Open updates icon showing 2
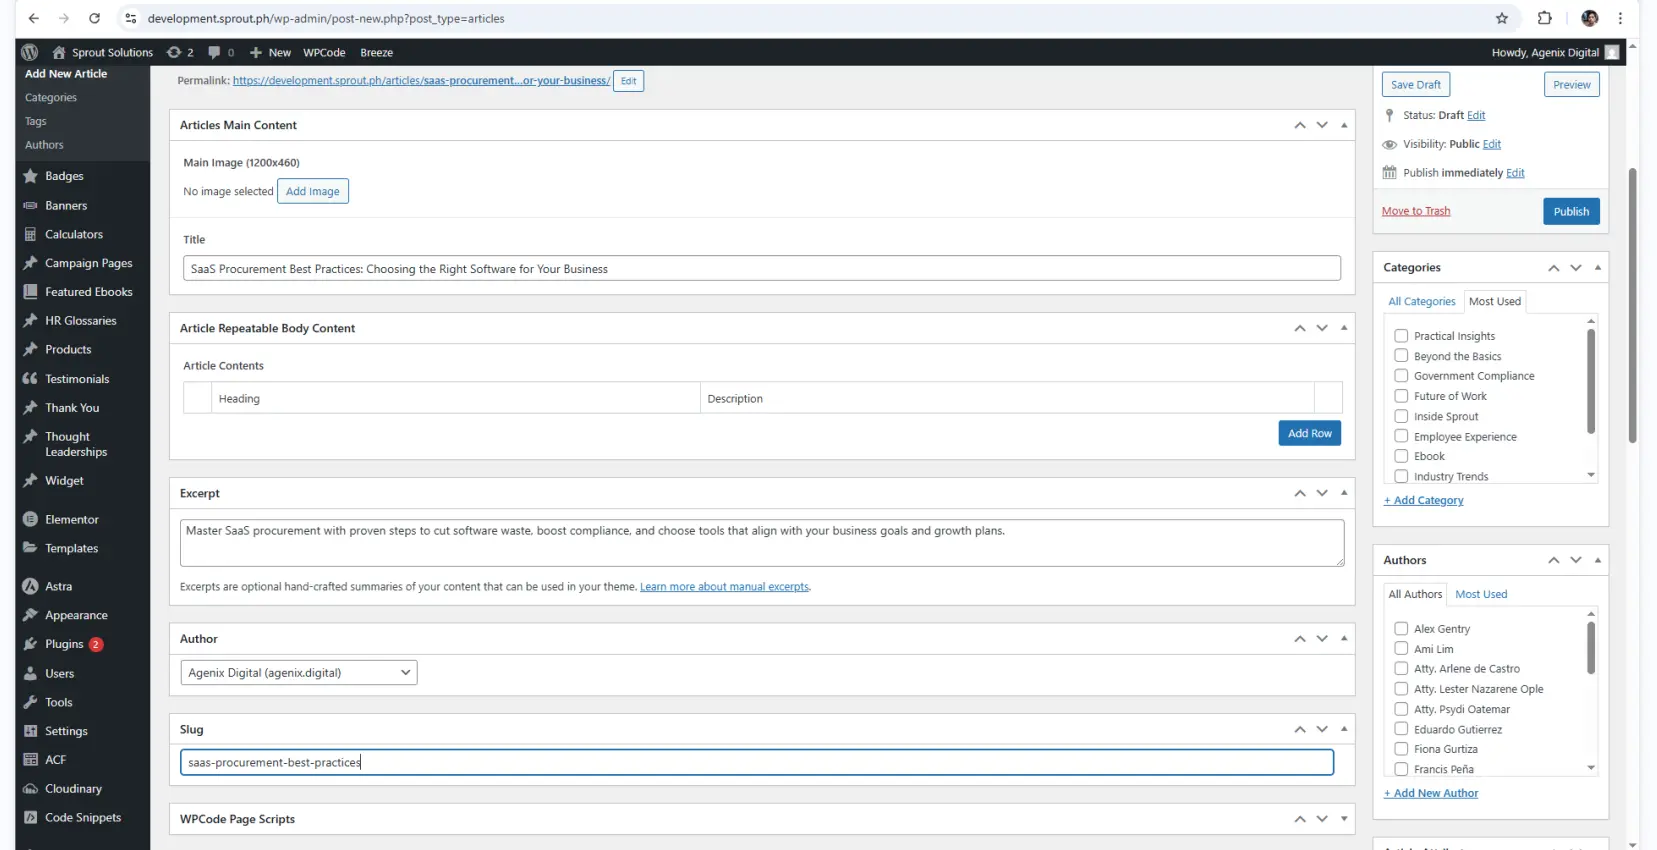Viewport: 1657px width, 850px height. point(180,52)
